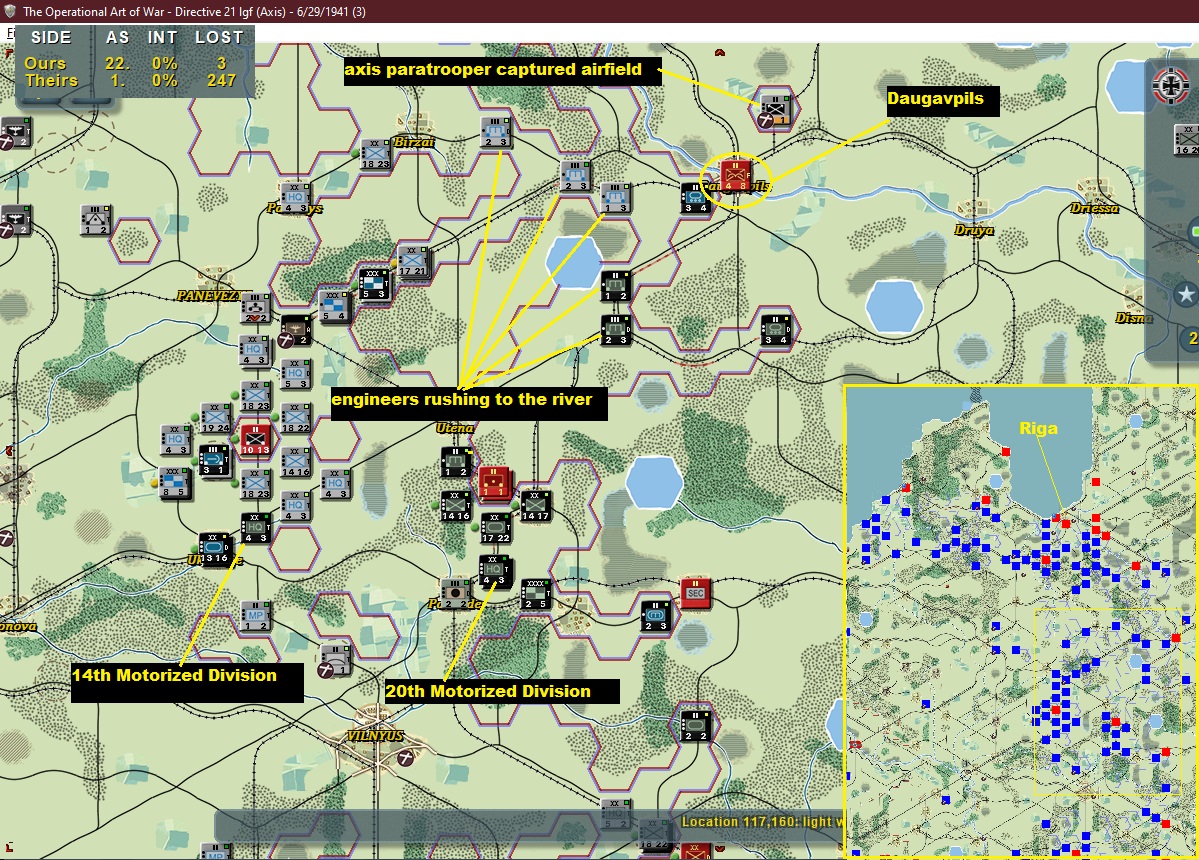Select the gray corps unit 5-4
The width and height of the screenshot is (1199, 860).
335,306
